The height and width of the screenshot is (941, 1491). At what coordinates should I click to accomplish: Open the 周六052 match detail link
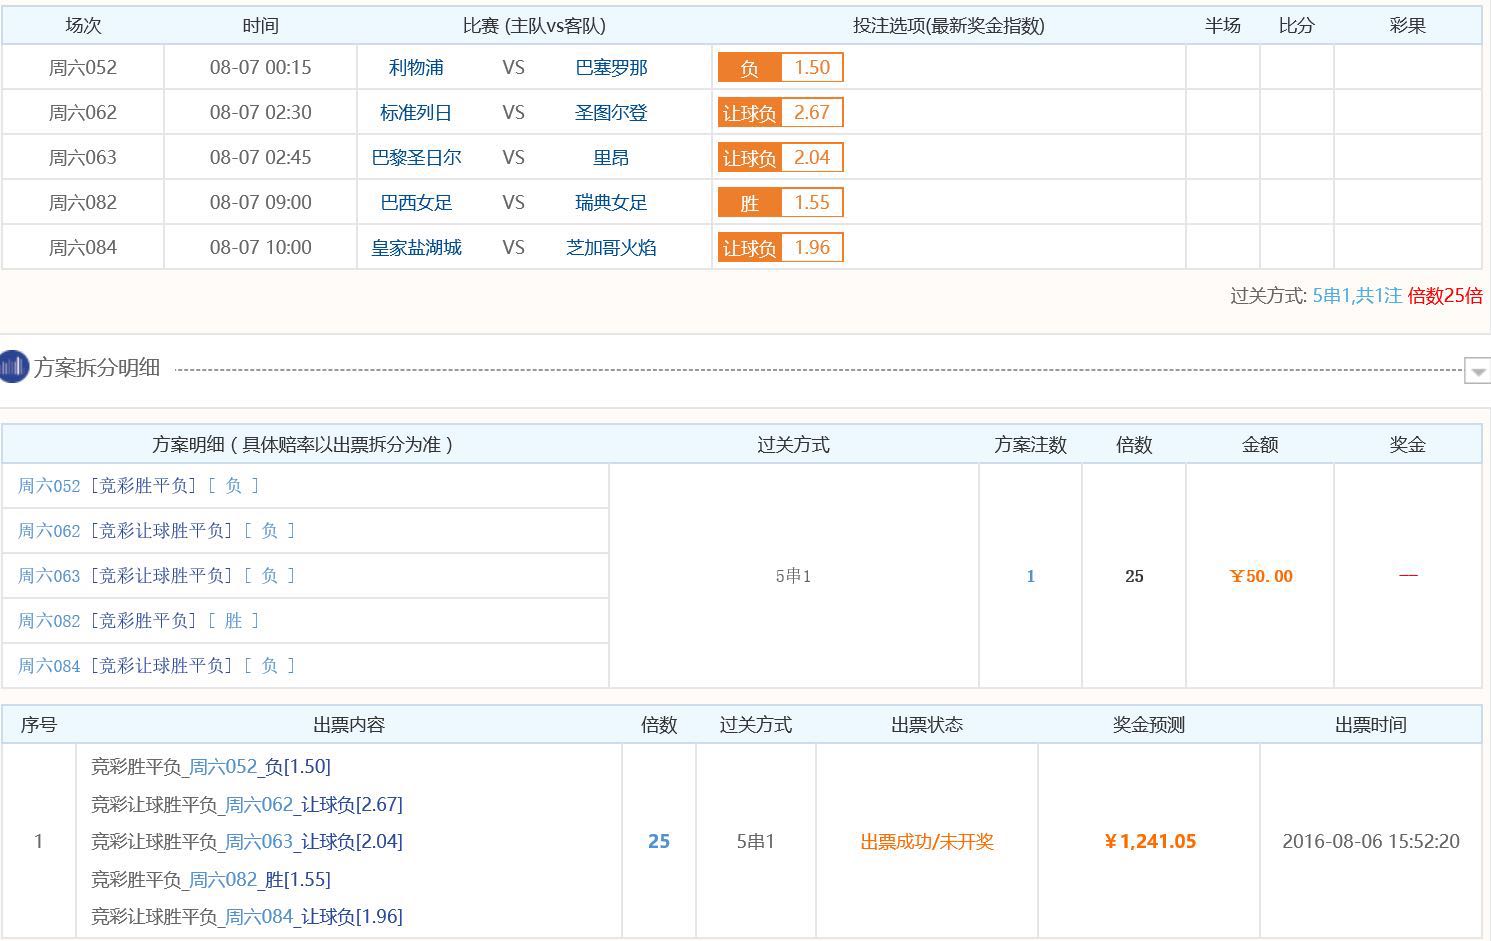point(47,485)
